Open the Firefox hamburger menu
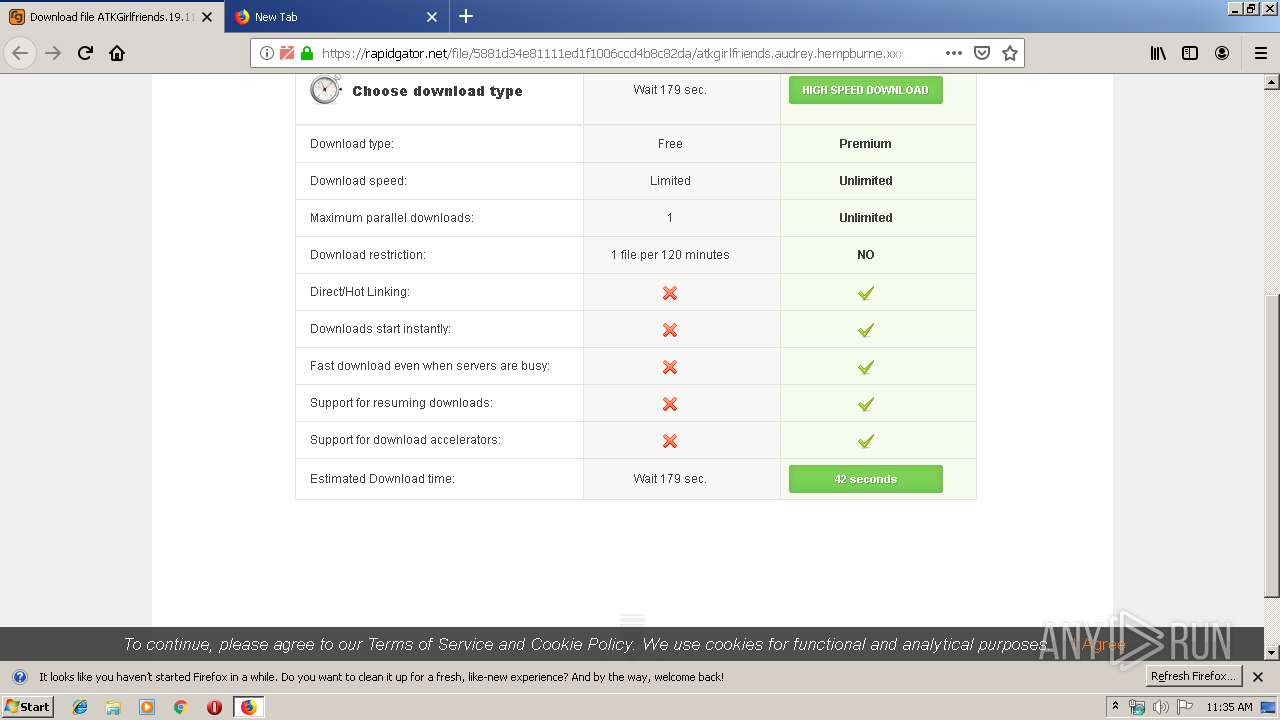 coord(1260,53)
